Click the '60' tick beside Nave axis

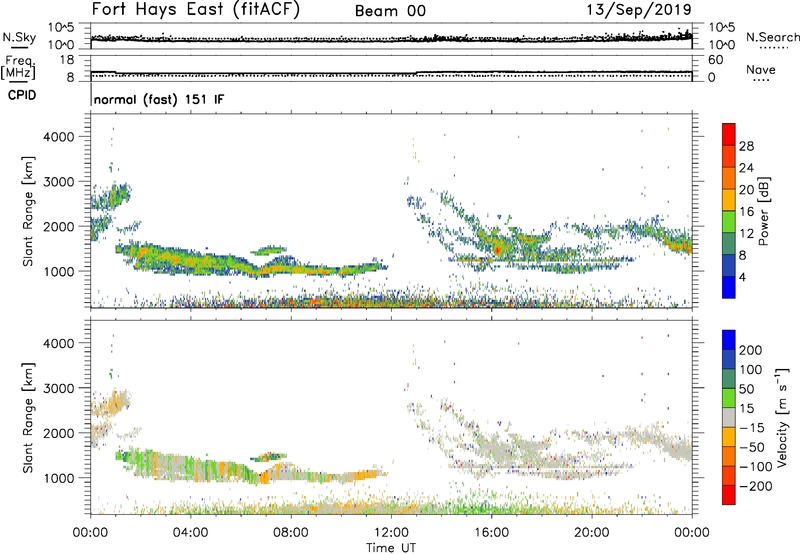pyautogui.click(x=715, y=60)
